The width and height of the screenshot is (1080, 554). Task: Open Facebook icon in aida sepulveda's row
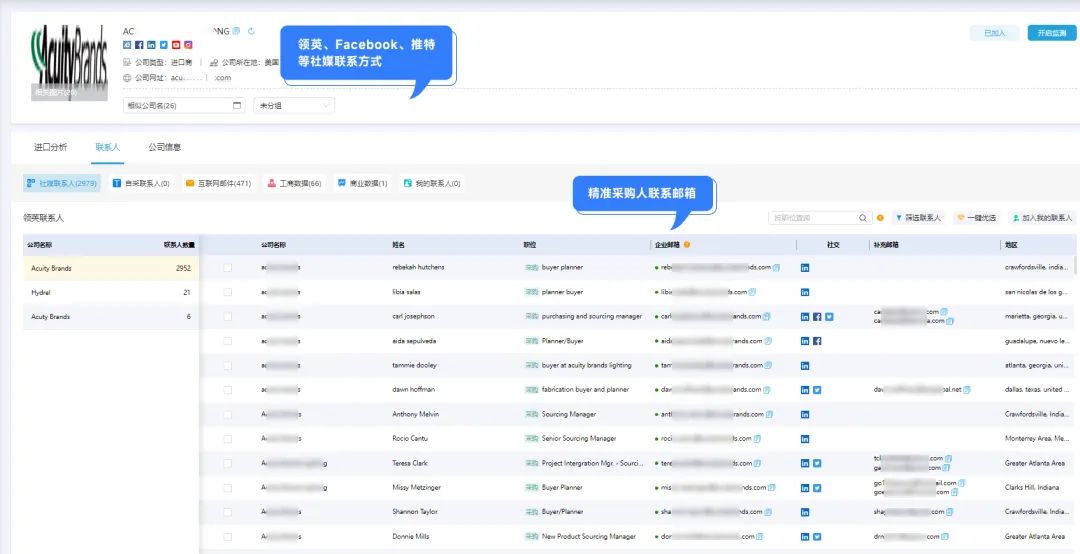point(817,341)
